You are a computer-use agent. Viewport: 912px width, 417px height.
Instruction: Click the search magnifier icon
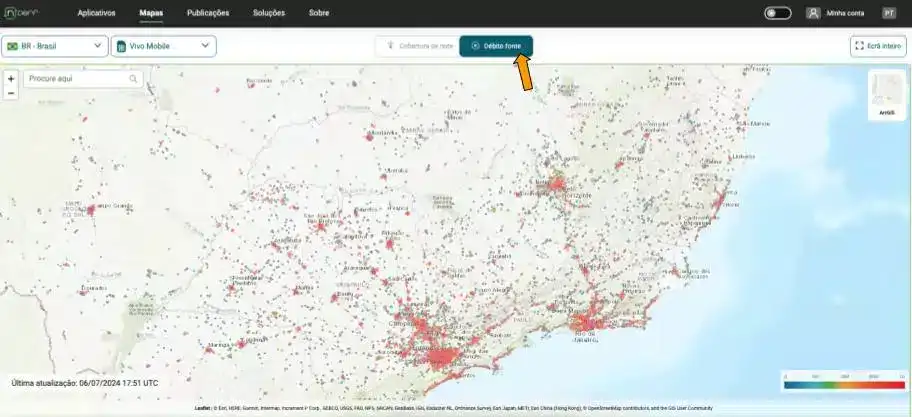(x=133, y=79)
